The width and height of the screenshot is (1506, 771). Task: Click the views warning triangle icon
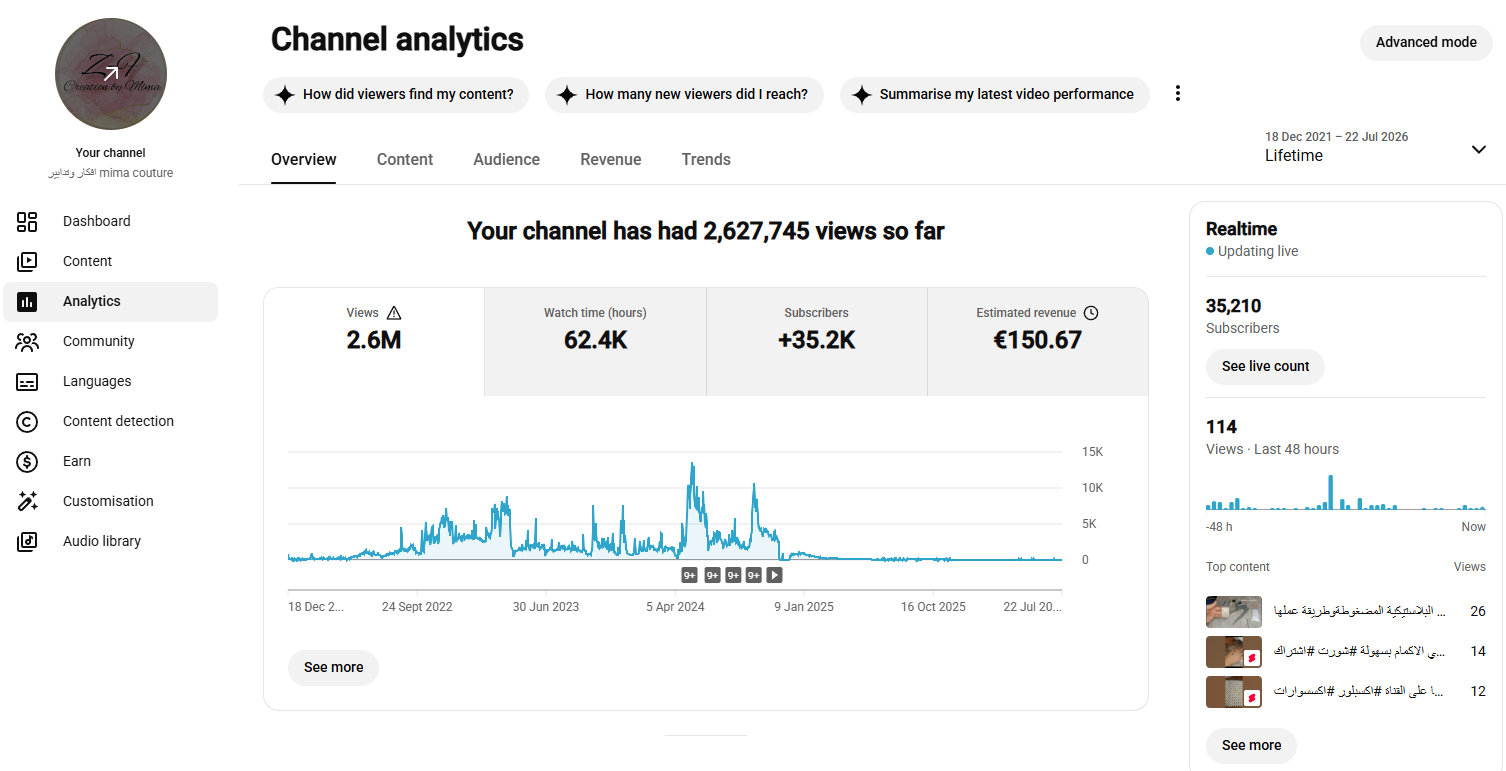[394, 313]
